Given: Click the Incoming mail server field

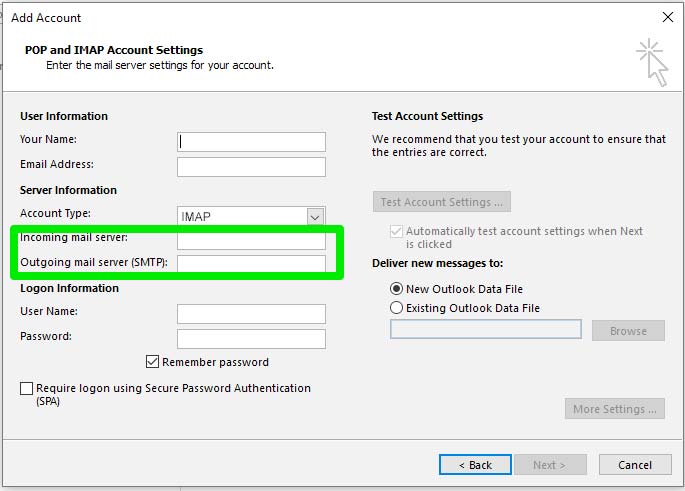Looking at the screenshot, I should (251, 240).
